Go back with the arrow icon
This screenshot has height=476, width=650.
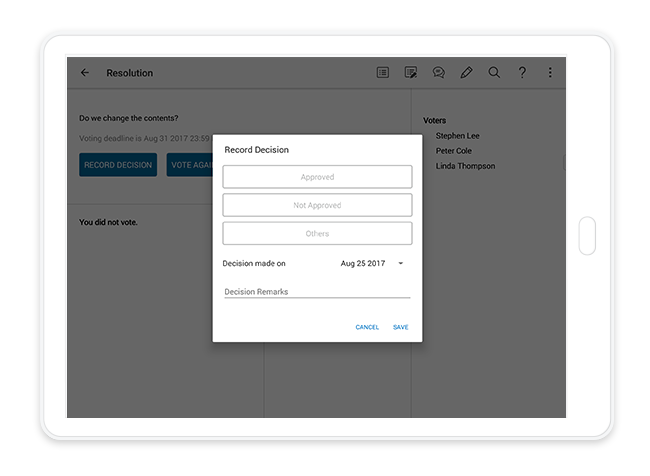(85, 73)
